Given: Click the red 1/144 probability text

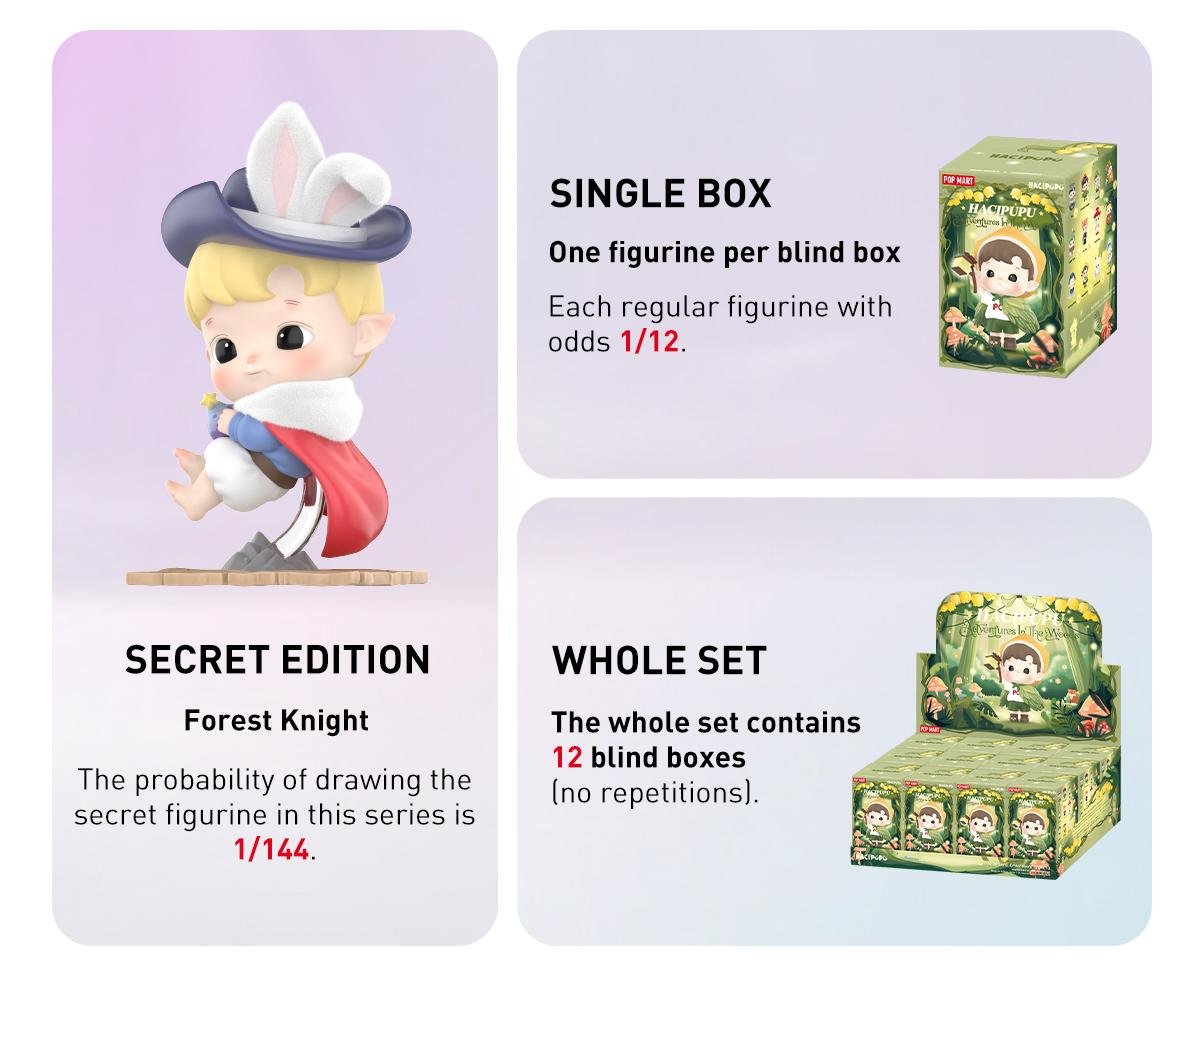Looking at the screenshot, I should tap(271, 850).
